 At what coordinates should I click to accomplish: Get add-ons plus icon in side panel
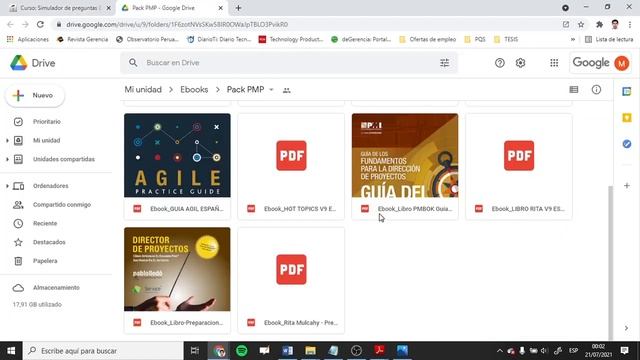click(x=627, y=186)
